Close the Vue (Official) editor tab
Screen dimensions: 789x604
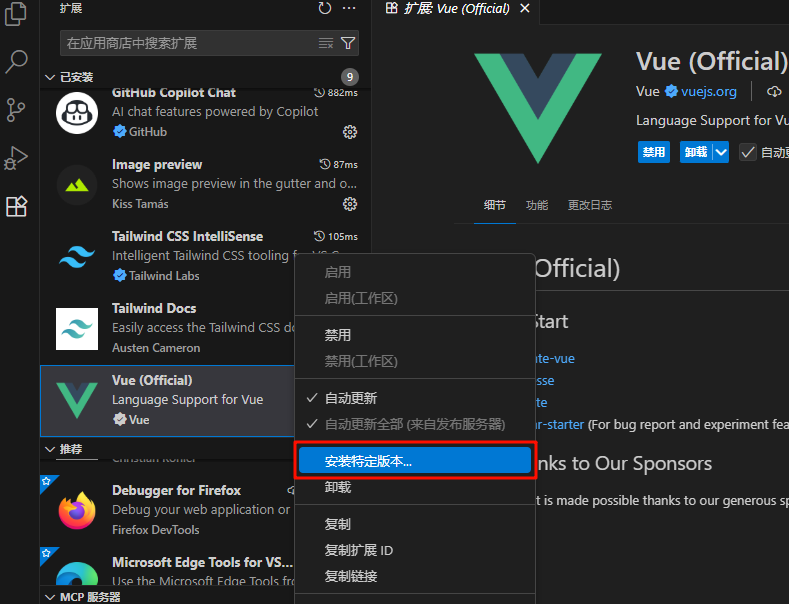(x=525, y=8)
